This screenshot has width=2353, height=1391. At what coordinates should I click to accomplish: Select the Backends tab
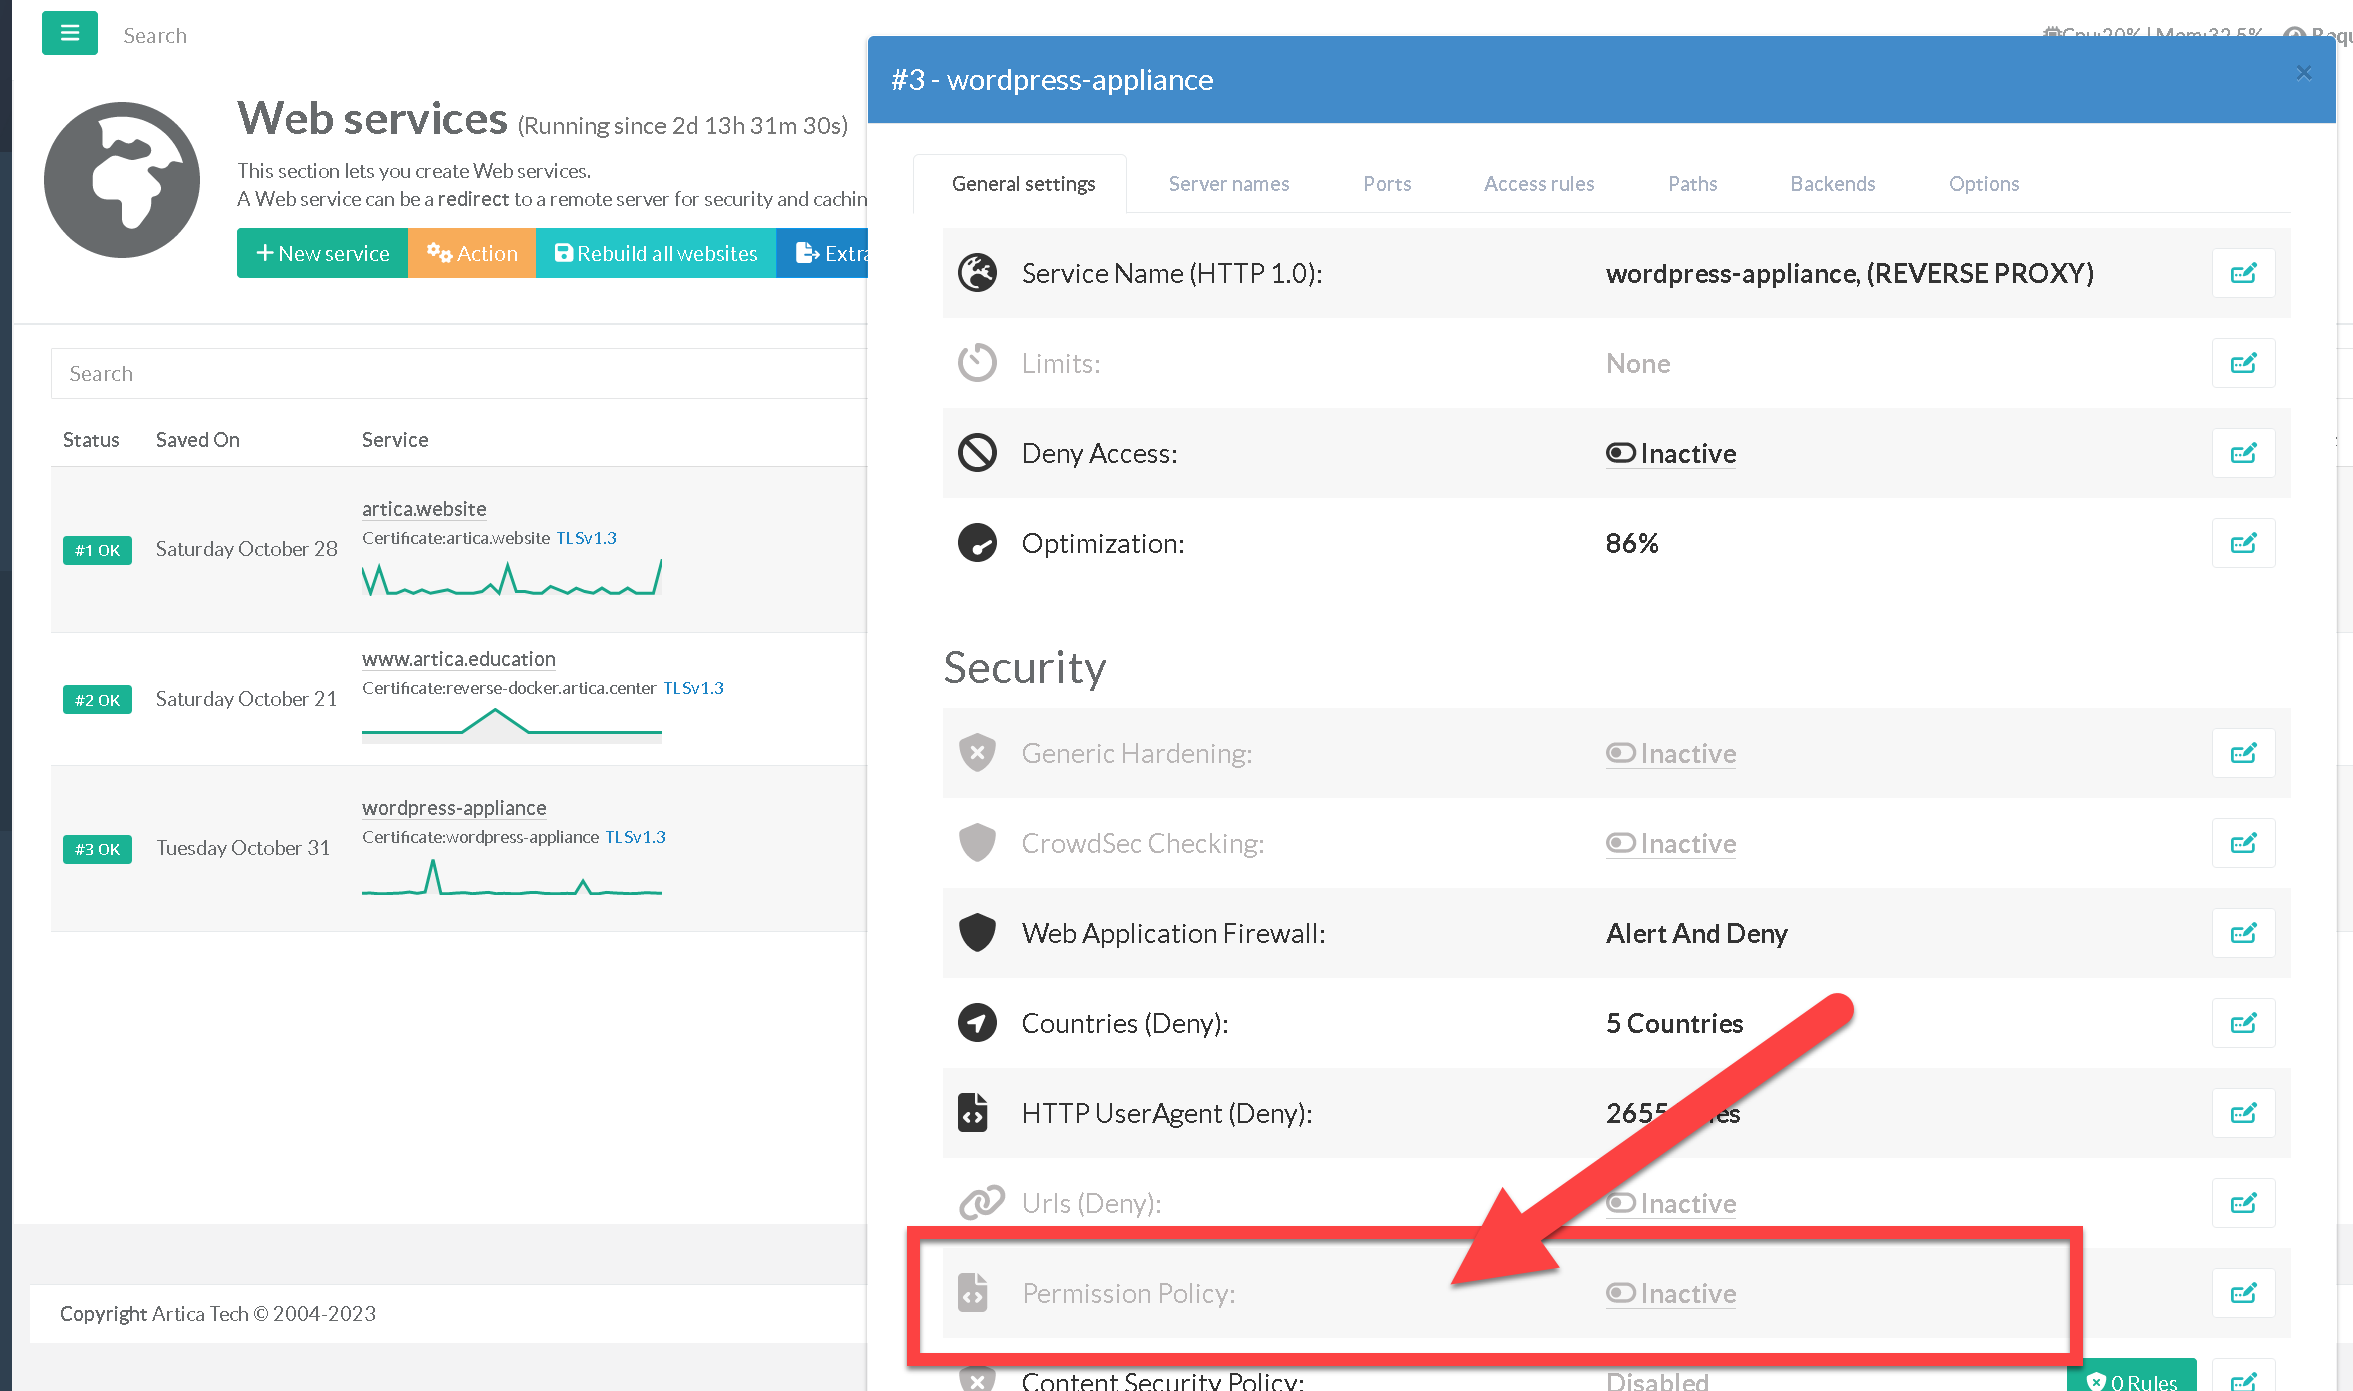click(1832, 184)
